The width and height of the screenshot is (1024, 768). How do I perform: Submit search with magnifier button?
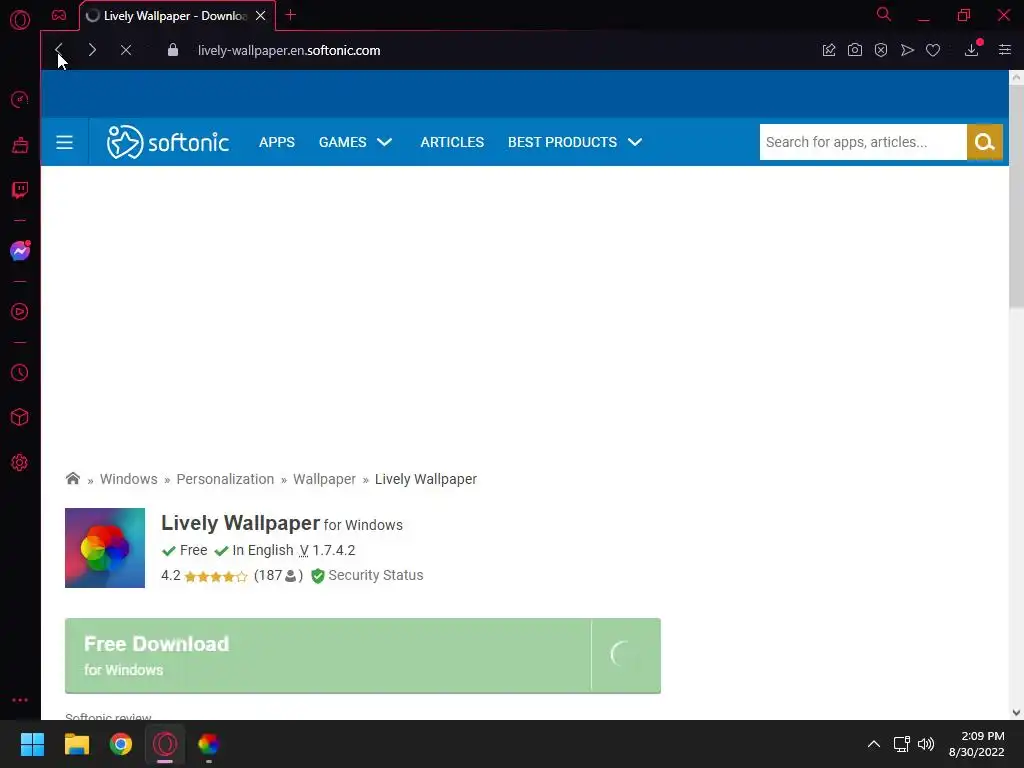(x=985, y=142)
